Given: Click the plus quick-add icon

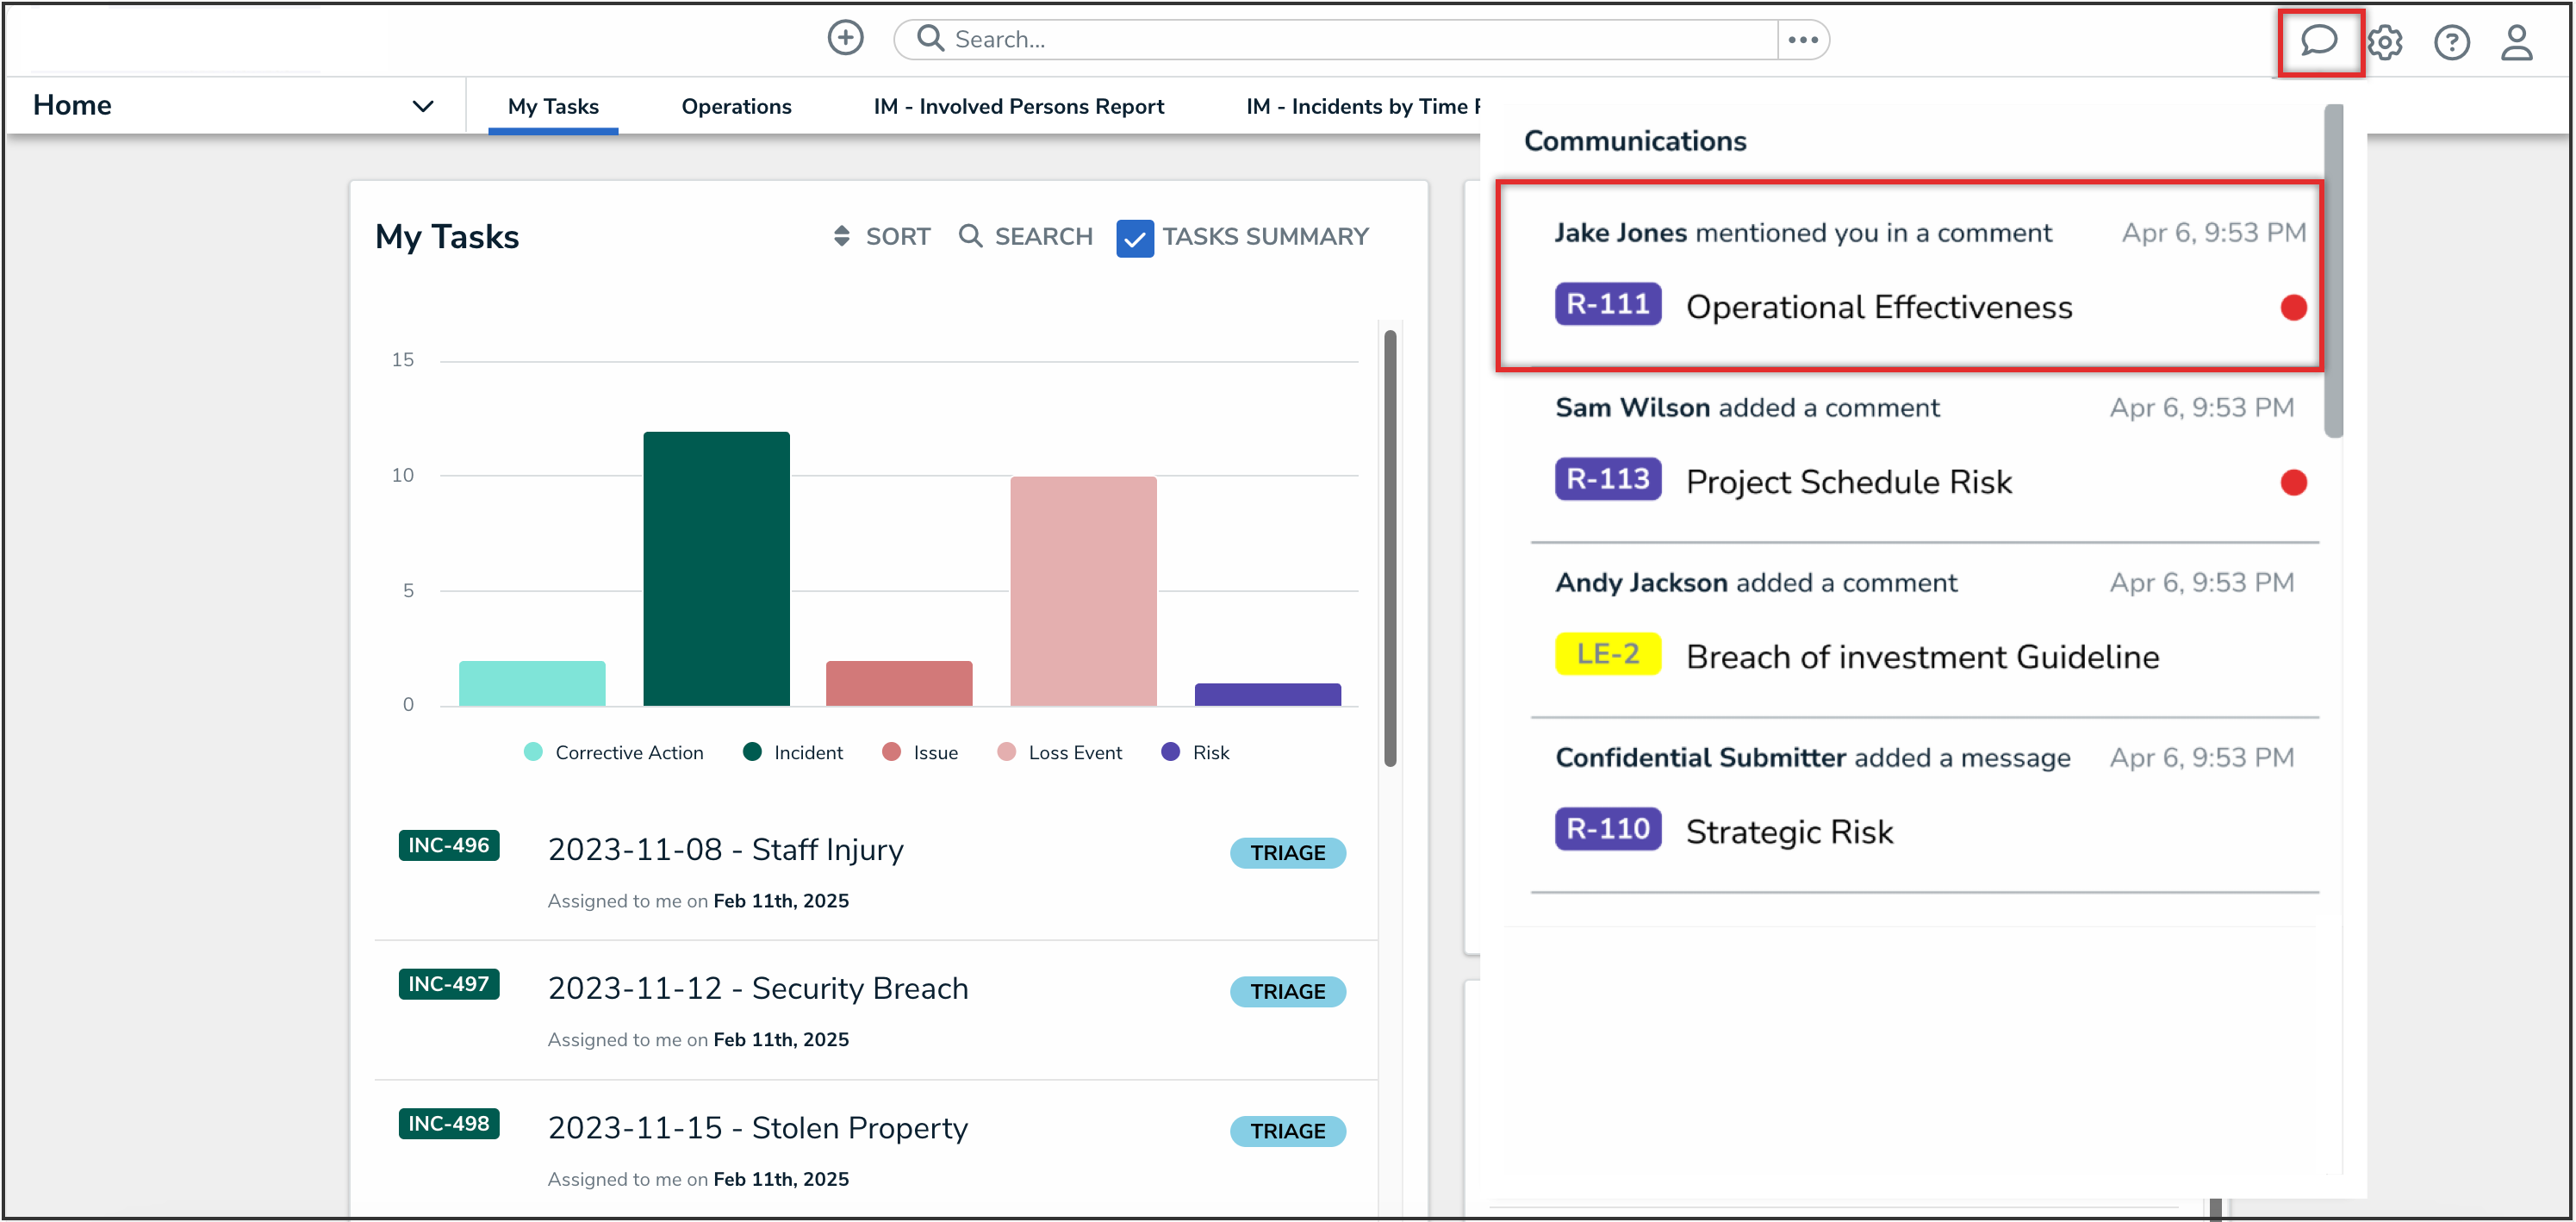Looking at the screenshot, I should (x=845, y=38).
